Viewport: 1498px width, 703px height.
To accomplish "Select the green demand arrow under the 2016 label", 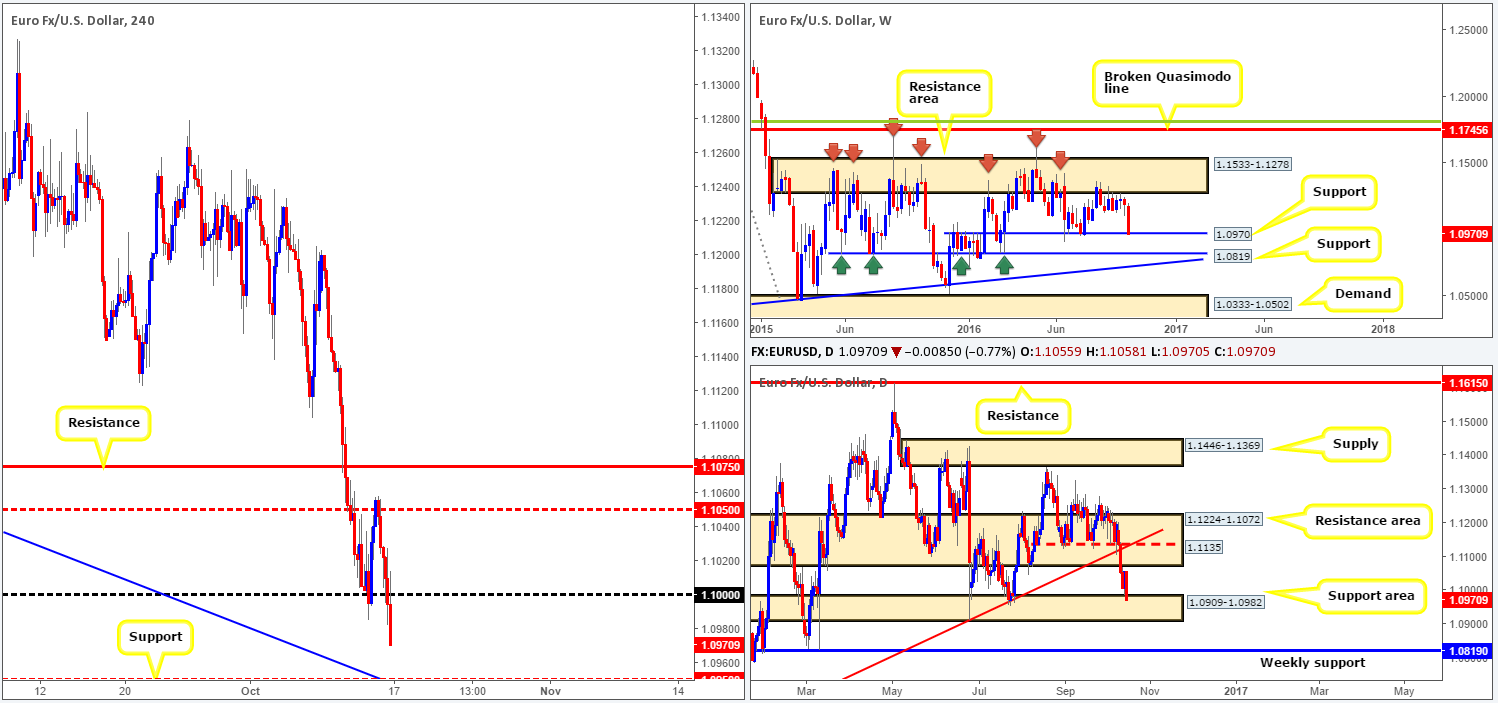I will (x=960, y=265).
